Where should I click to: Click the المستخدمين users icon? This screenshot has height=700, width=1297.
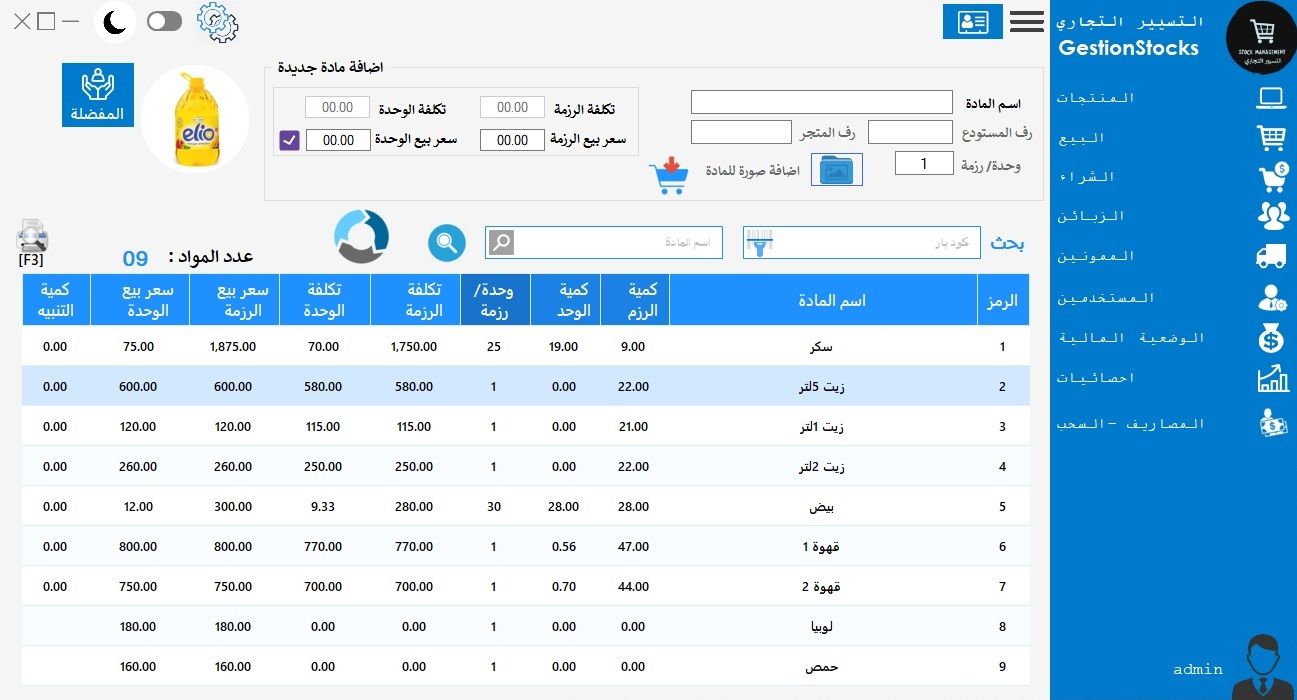[1272, 297]
